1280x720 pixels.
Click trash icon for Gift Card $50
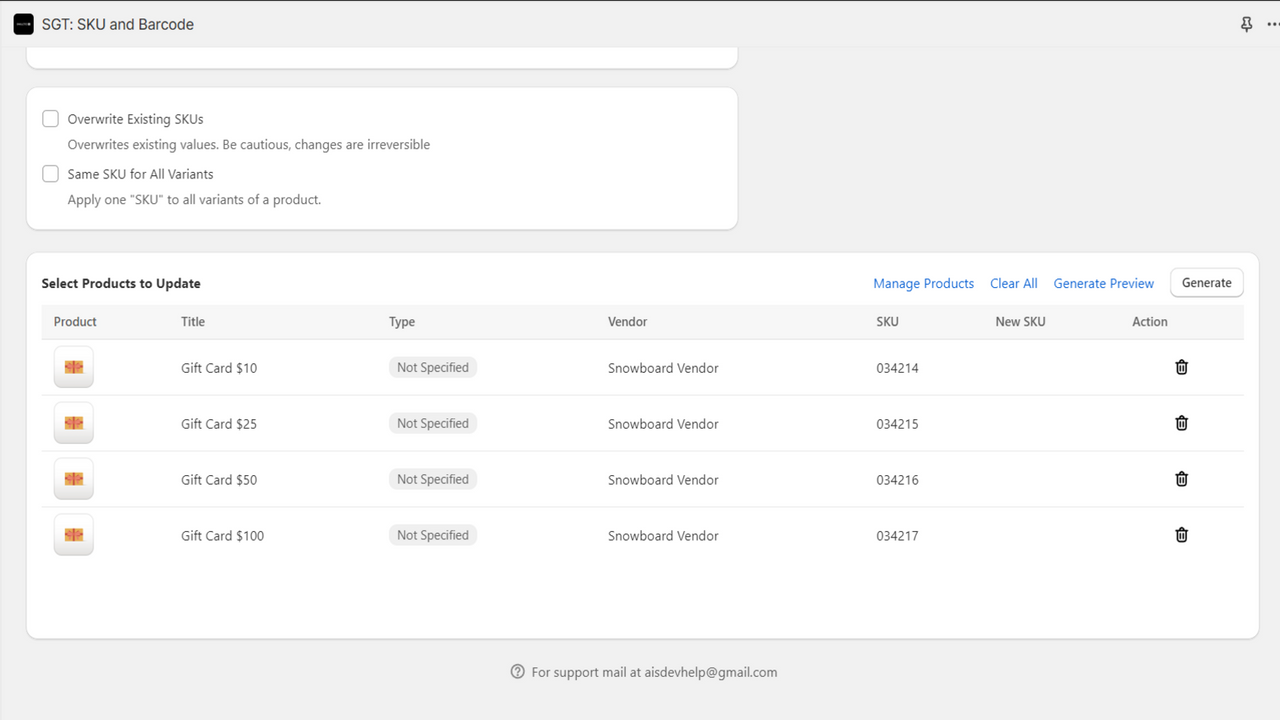pyautogui.click(x=1181, y=479)
